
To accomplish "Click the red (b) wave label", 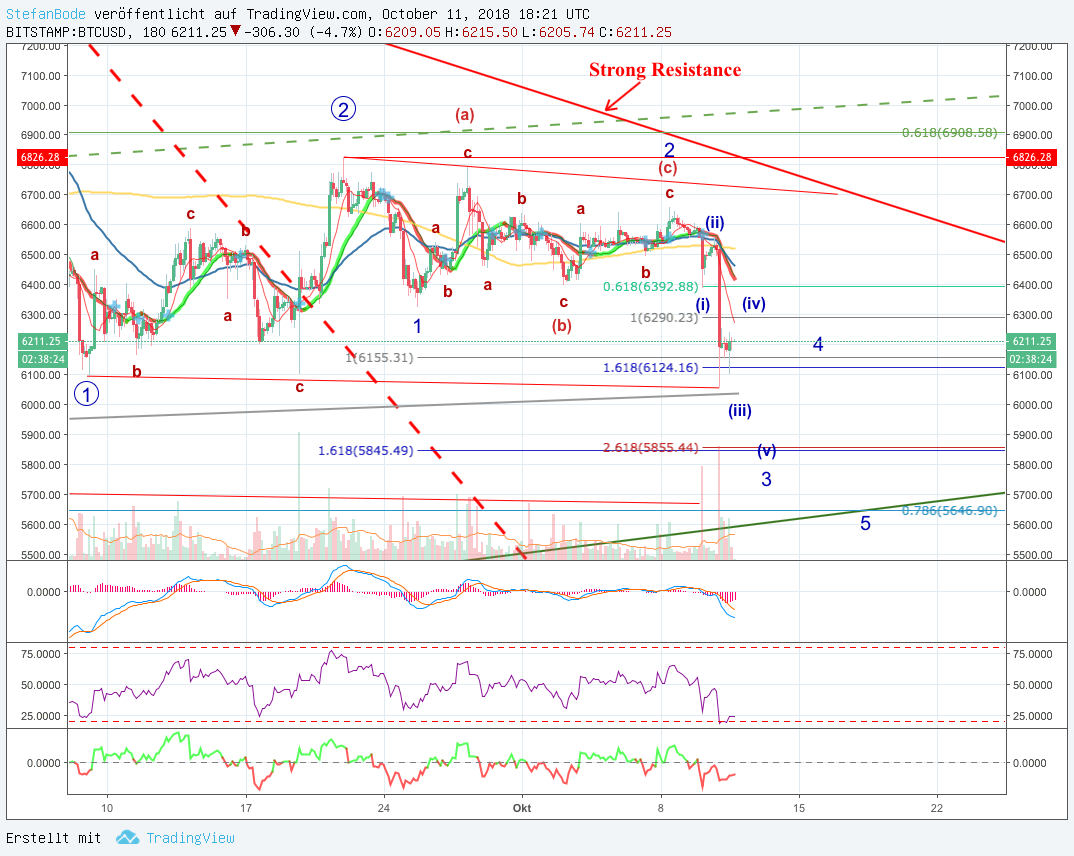I will [562, 325].
